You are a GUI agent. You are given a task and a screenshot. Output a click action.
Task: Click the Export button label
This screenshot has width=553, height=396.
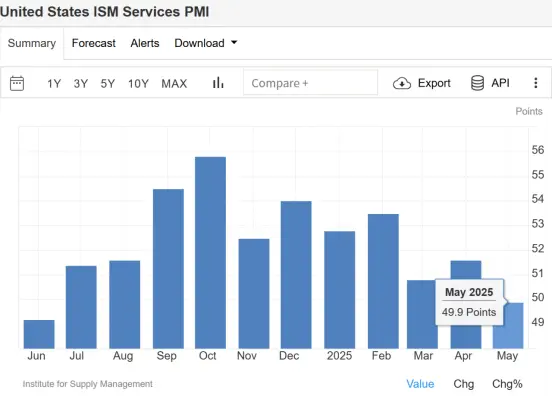(434, 83)
